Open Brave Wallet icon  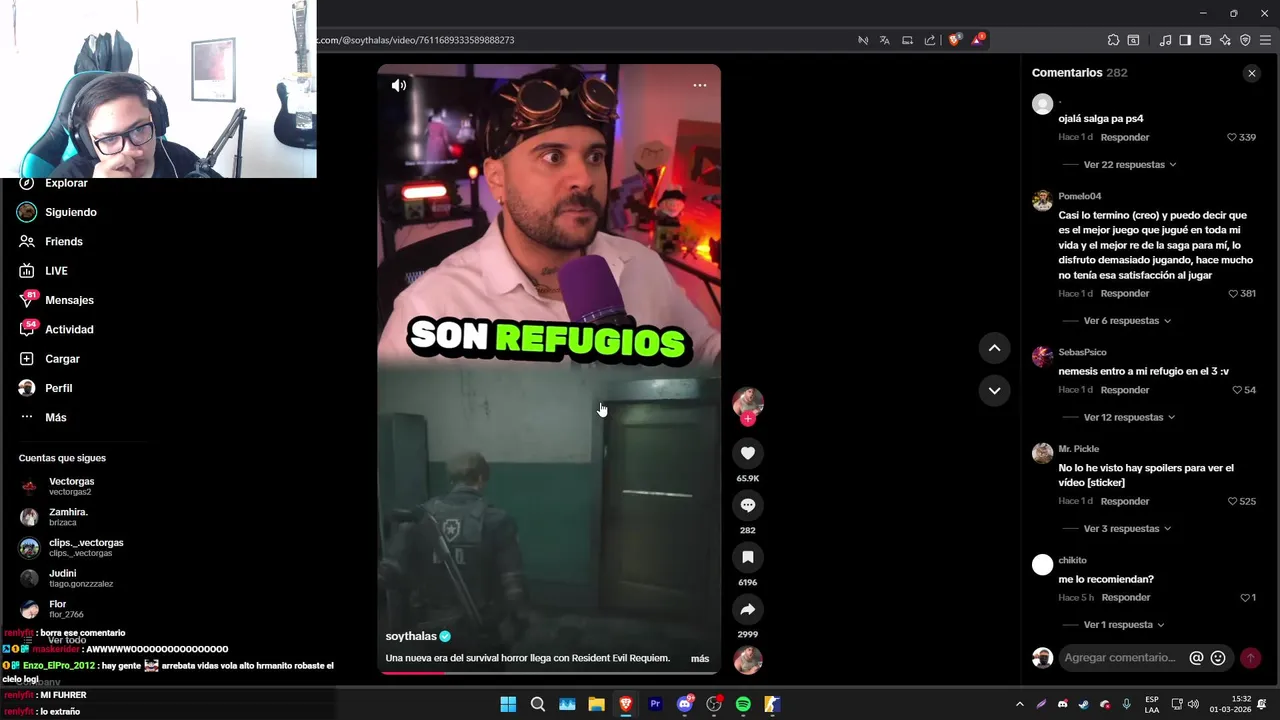[1205, 40]
